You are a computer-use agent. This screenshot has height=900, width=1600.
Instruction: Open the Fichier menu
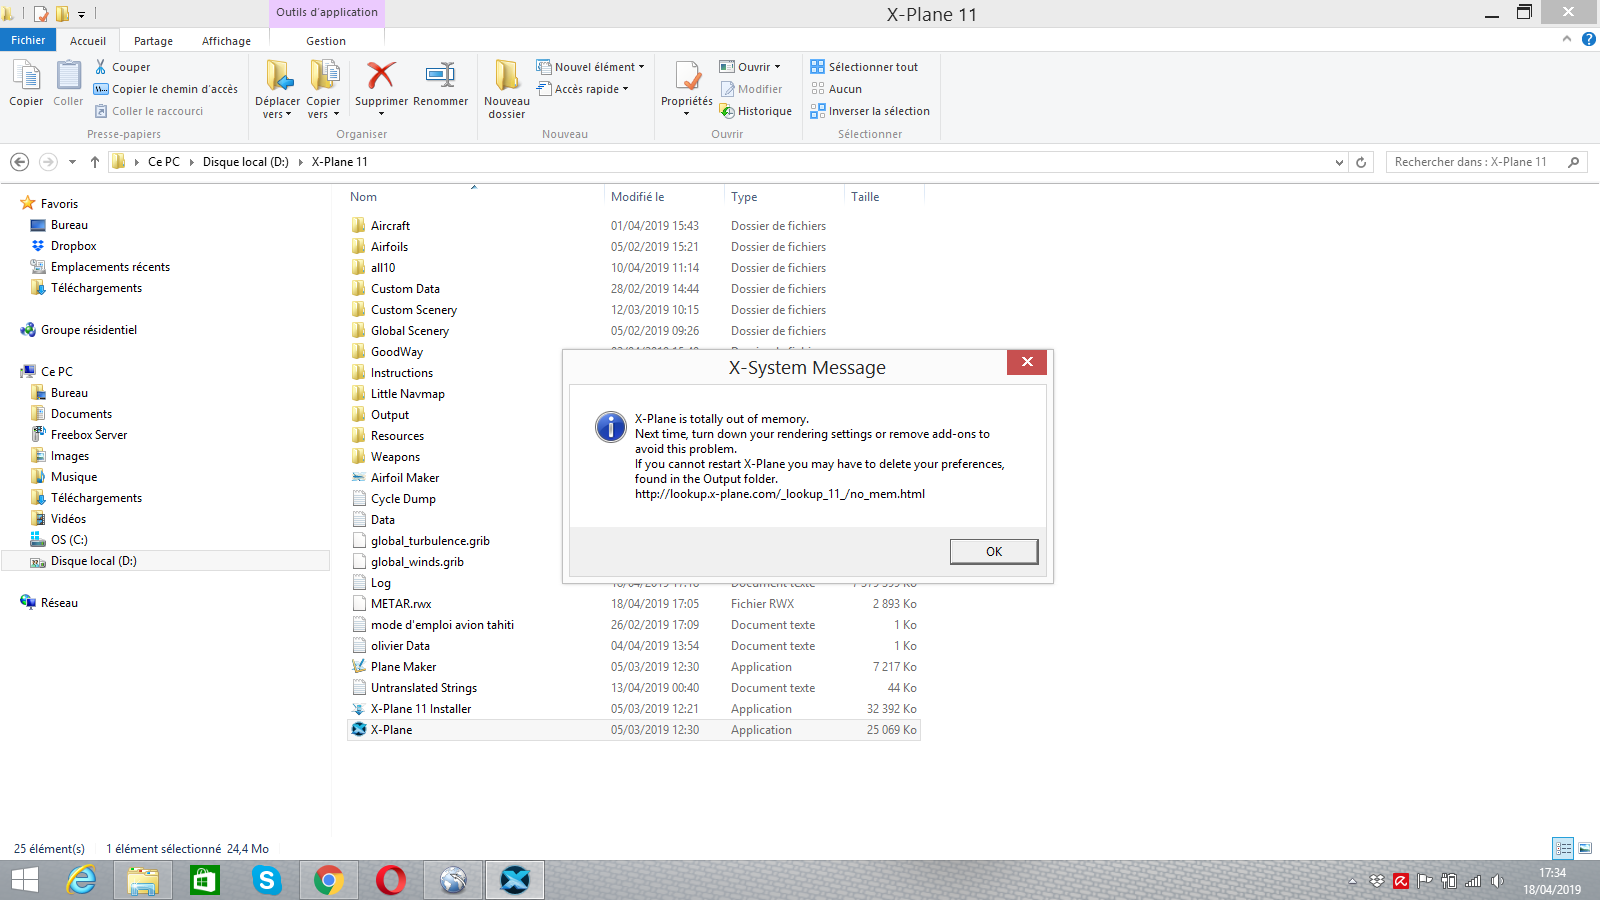pos(28,40)
